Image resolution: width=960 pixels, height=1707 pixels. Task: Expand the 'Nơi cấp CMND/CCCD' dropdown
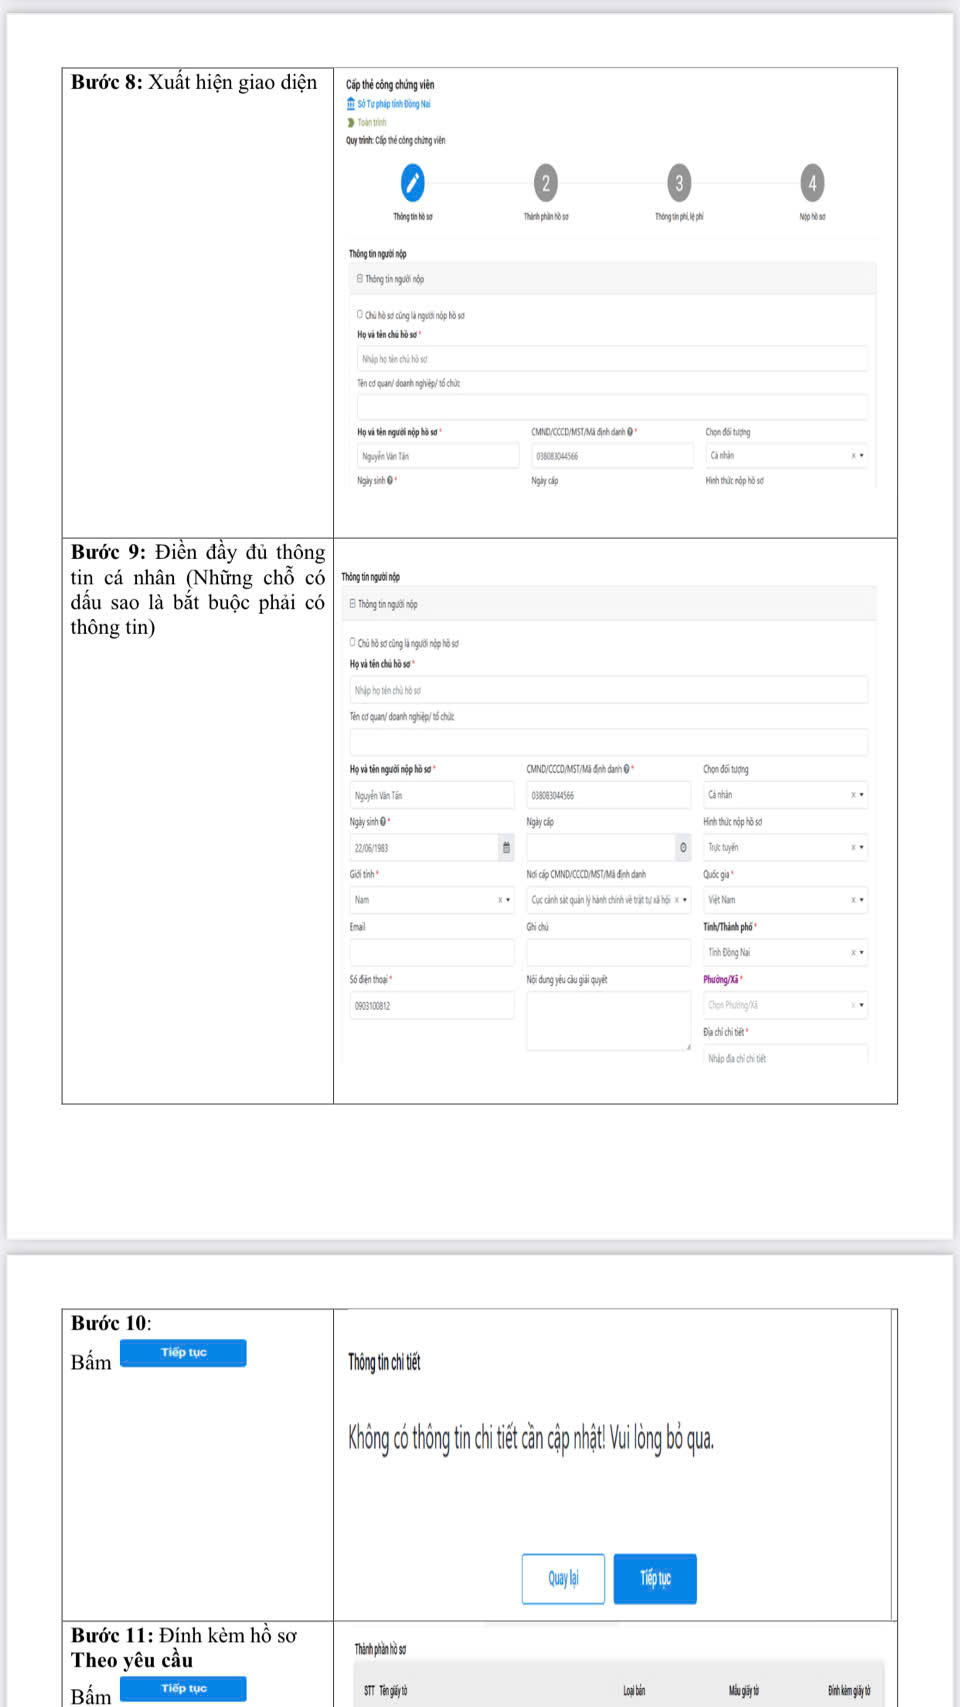685,900
